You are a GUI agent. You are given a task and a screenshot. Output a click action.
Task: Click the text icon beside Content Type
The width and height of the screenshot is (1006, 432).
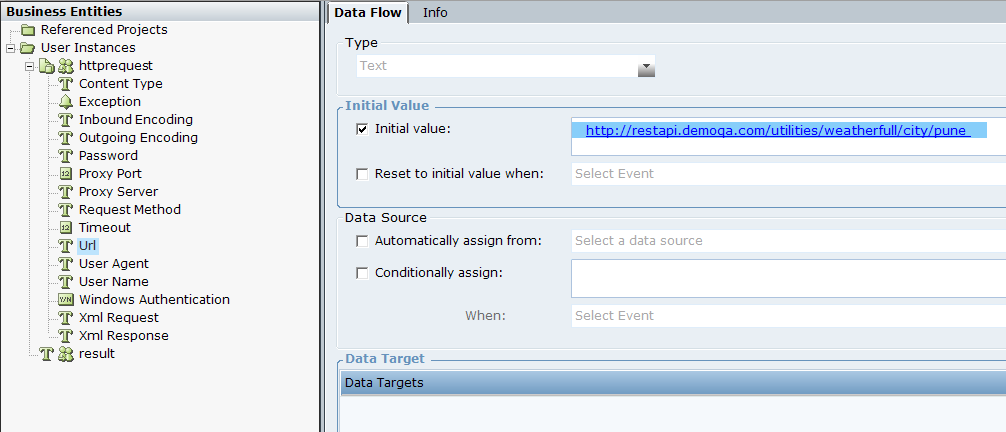(66, 84)
